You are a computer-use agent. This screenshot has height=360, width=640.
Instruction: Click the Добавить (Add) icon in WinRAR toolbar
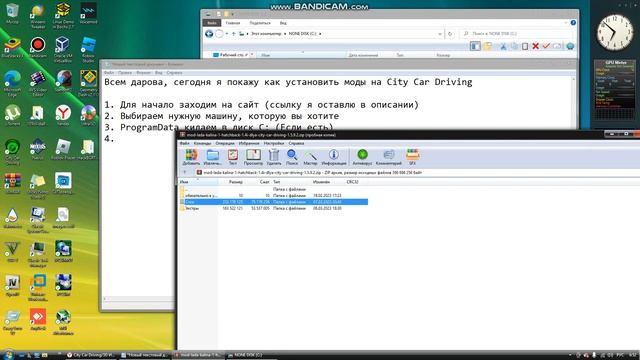[x=191, y=157]
